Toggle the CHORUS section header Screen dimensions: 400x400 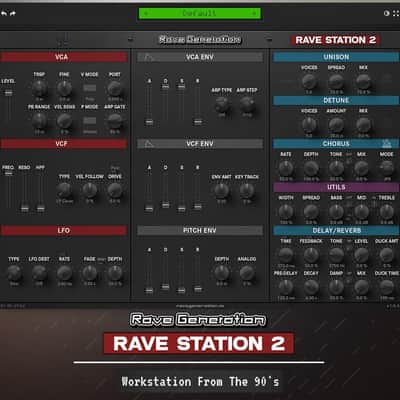336,144
